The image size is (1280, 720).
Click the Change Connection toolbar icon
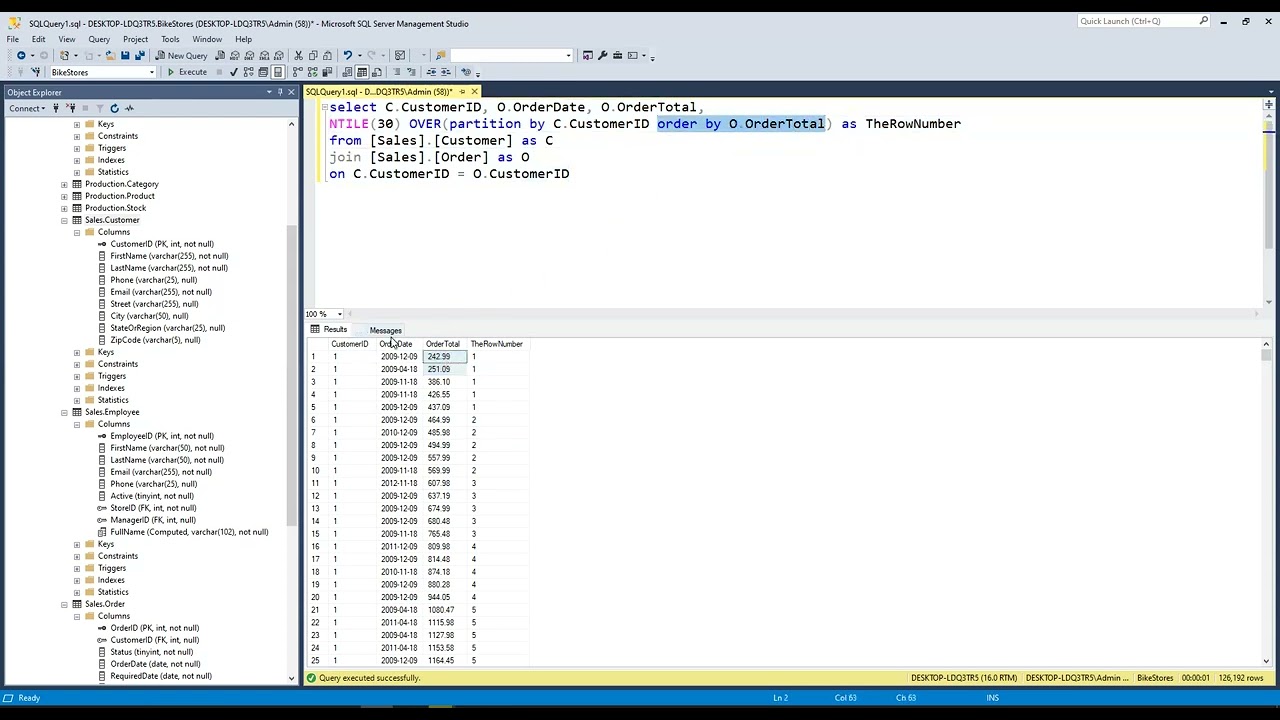35,72
